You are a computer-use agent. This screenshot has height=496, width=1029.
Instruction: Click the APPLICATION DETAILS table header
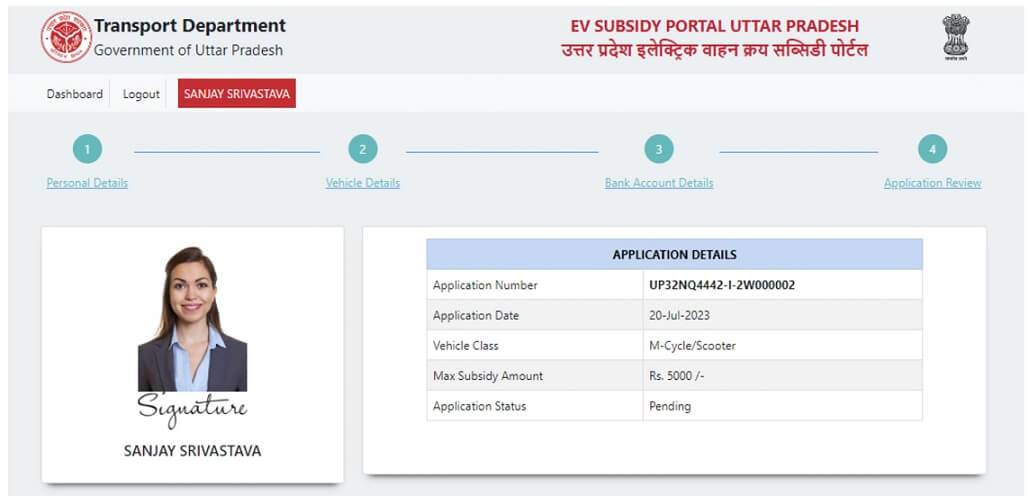pos(675,255)
